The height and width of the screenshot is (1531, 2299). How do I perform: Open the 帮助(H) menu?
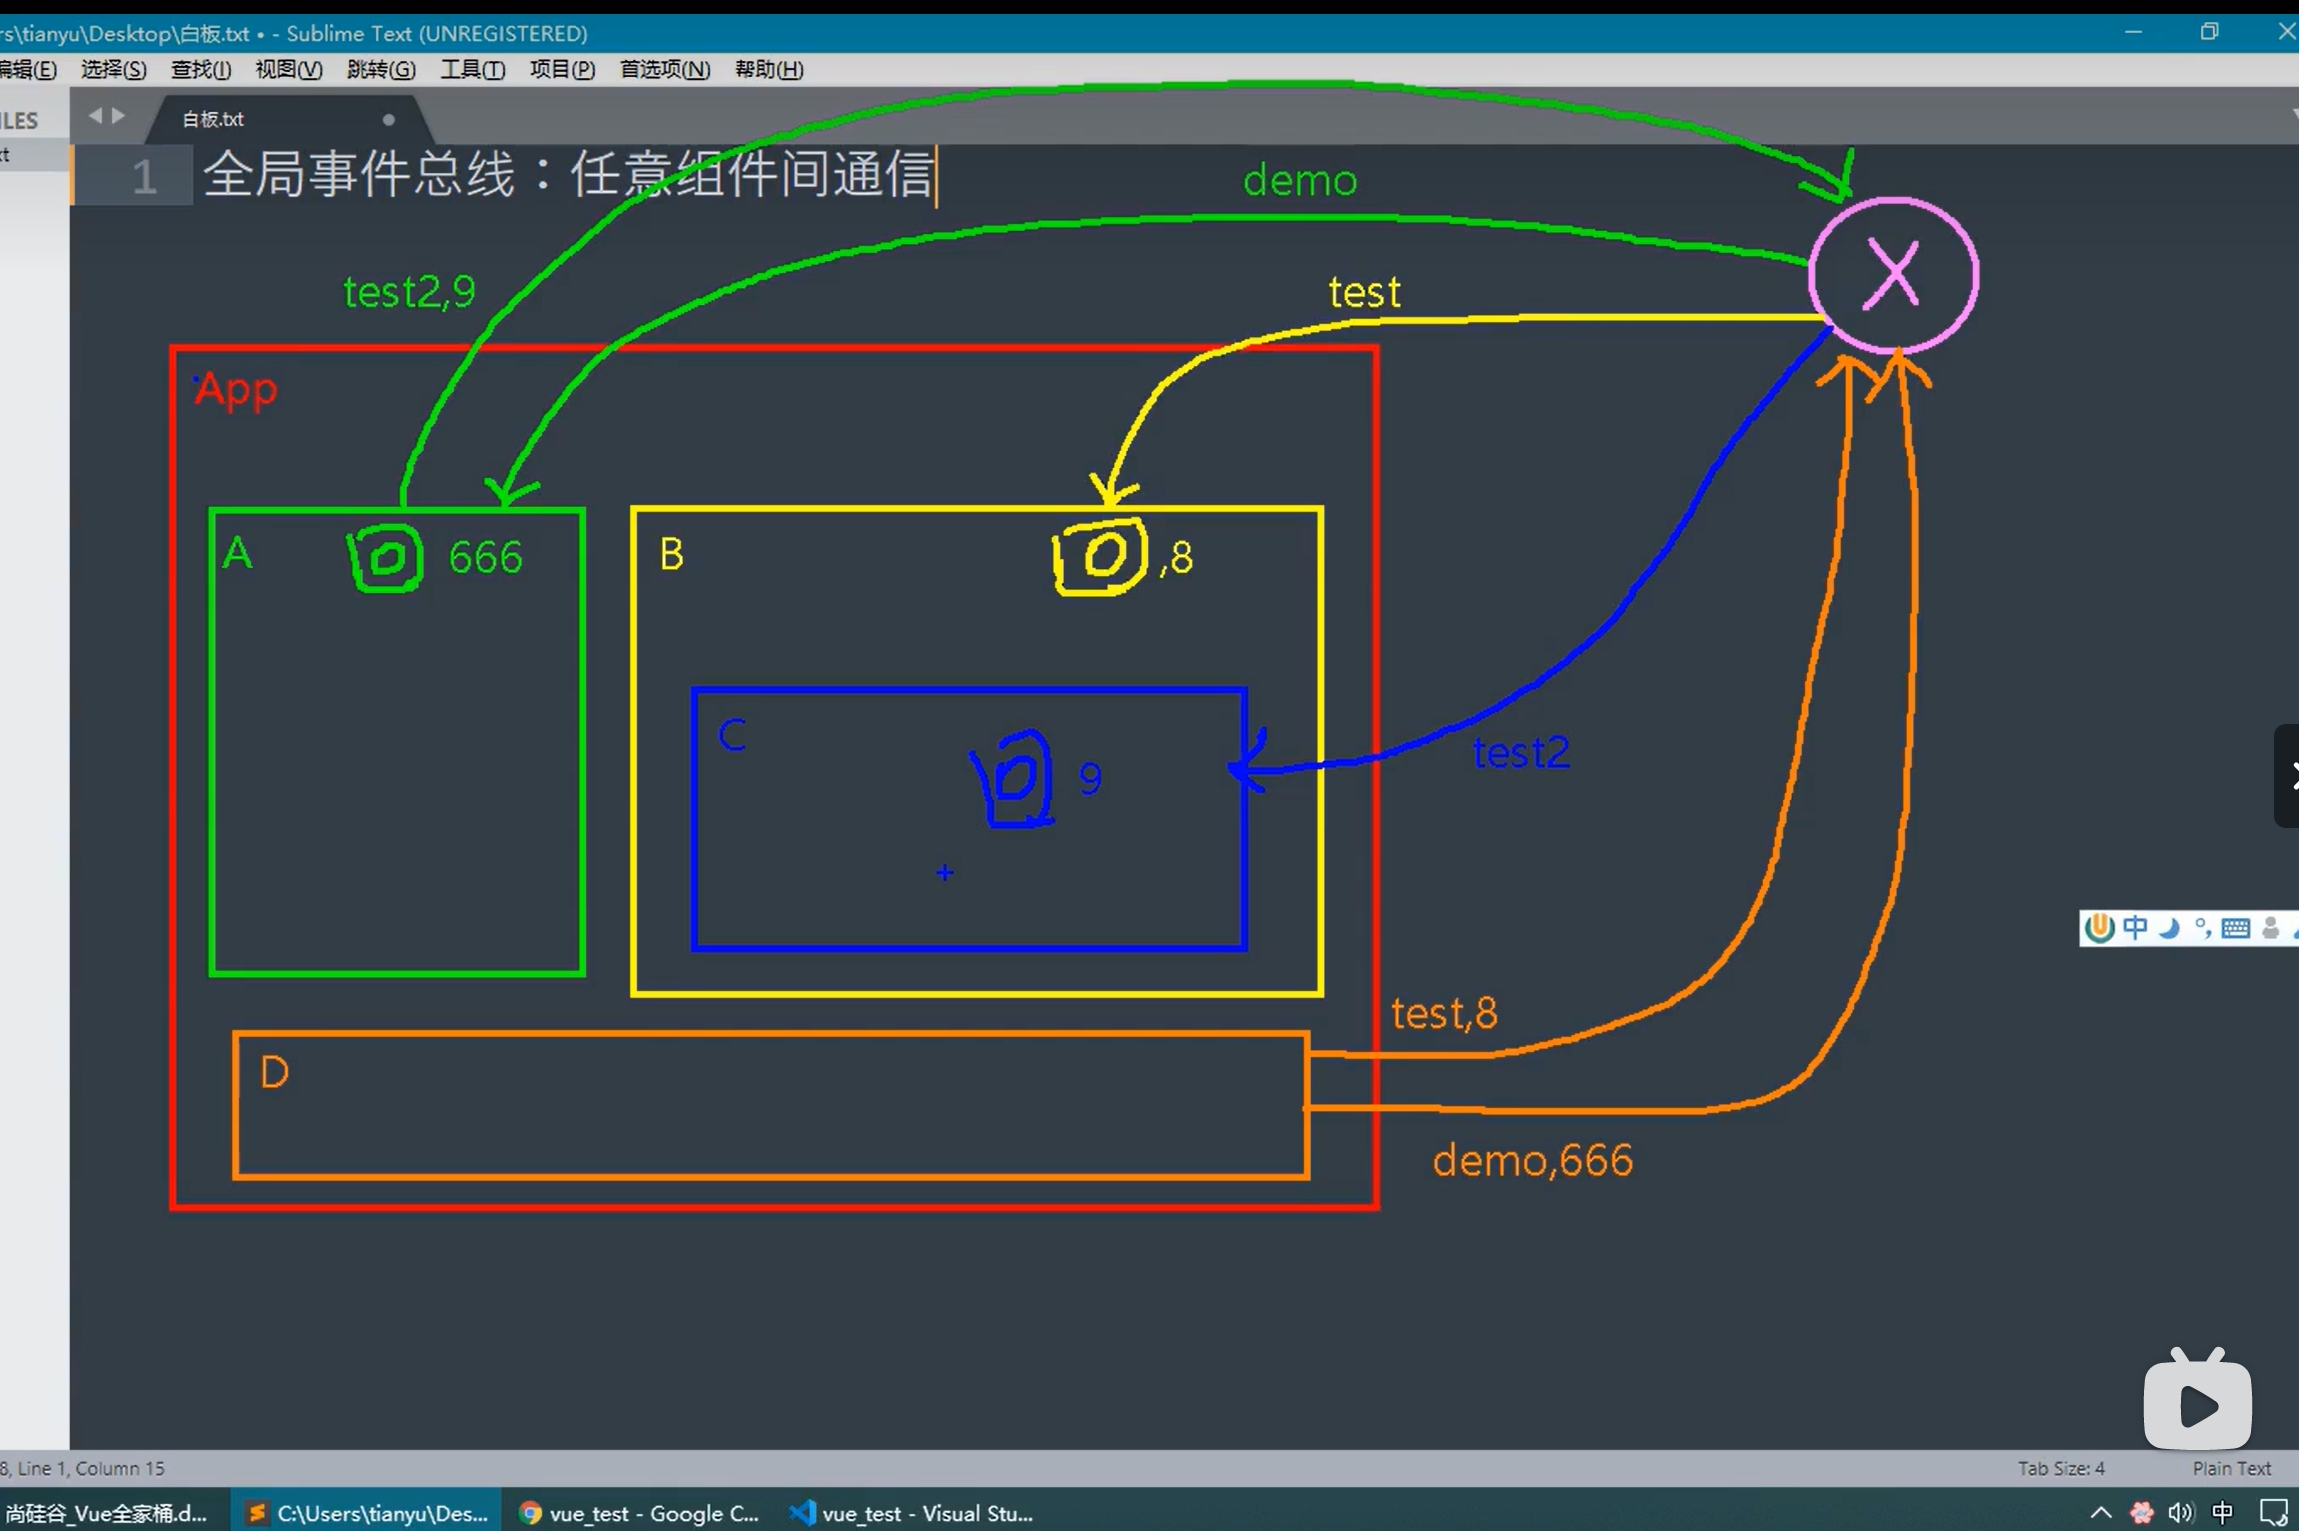[768, 69]
